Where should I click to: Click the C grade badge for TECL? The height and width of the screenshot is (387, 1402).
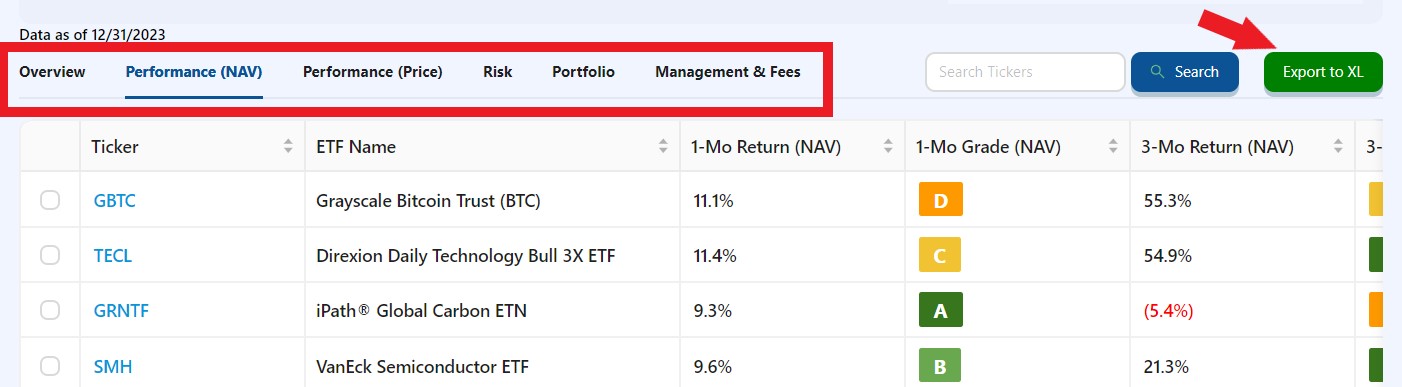pyautogui.click(x=940, y=256)
